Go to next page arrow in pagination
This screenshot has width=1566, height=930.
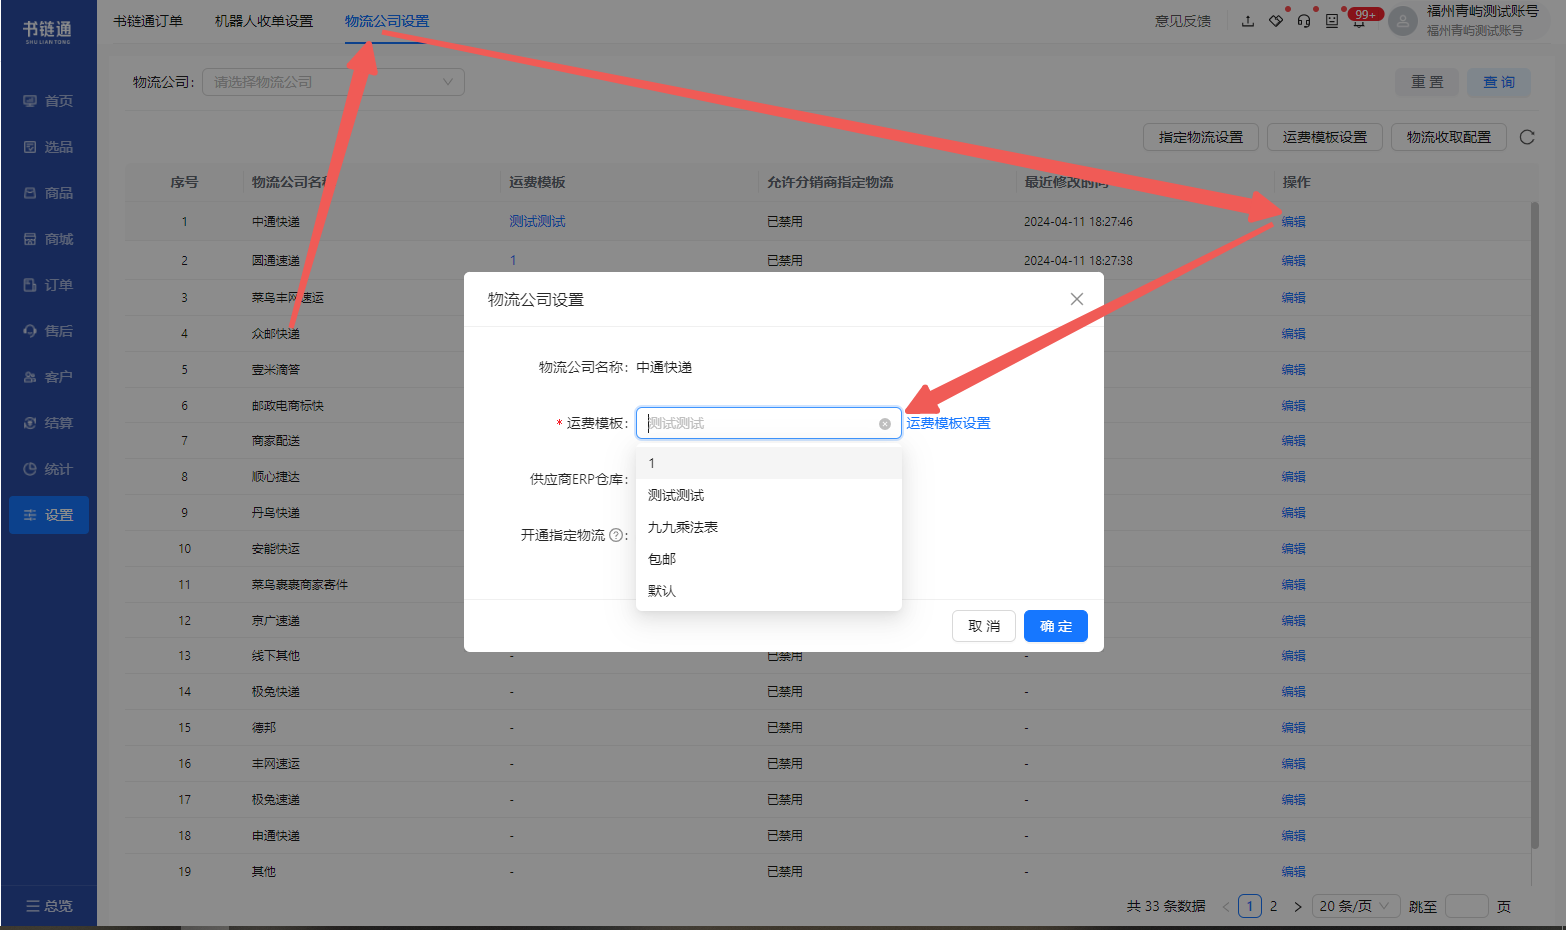[x=1298, y=907]
